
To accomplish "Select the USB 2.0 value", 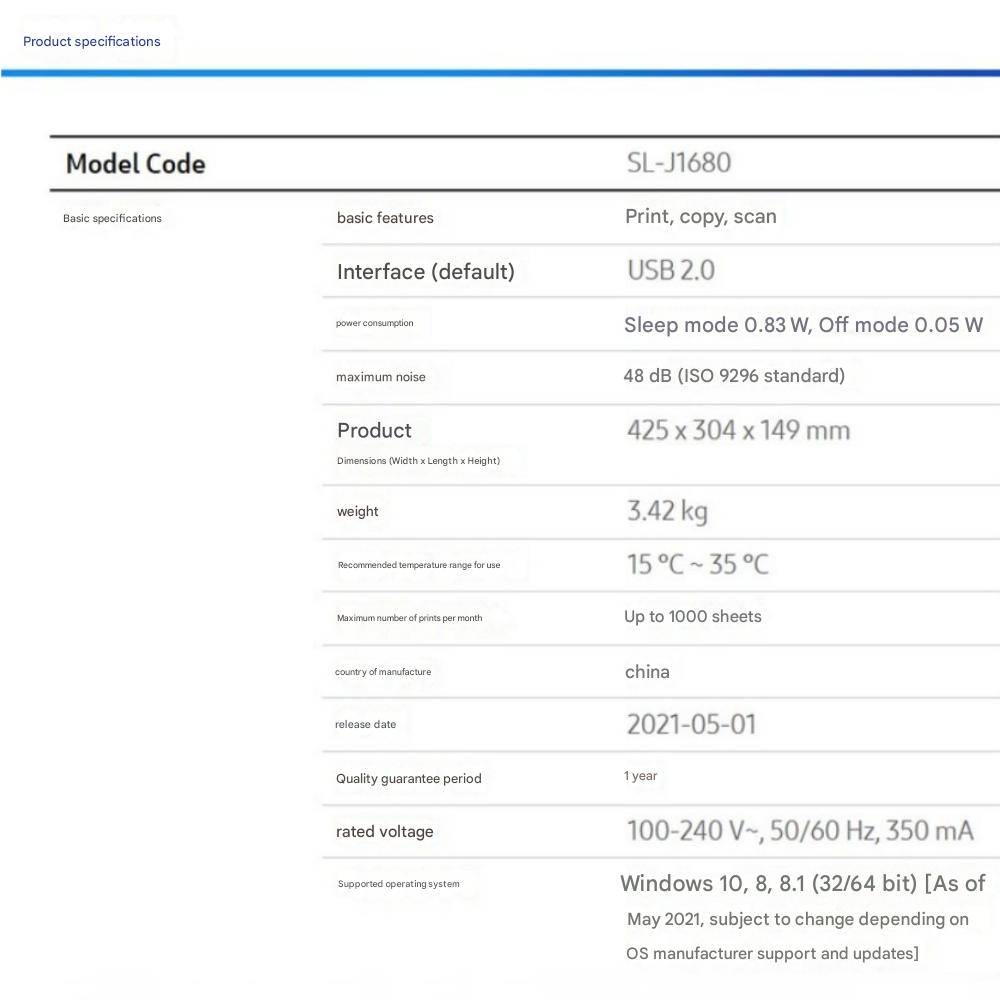I will (x=671, y=270).
